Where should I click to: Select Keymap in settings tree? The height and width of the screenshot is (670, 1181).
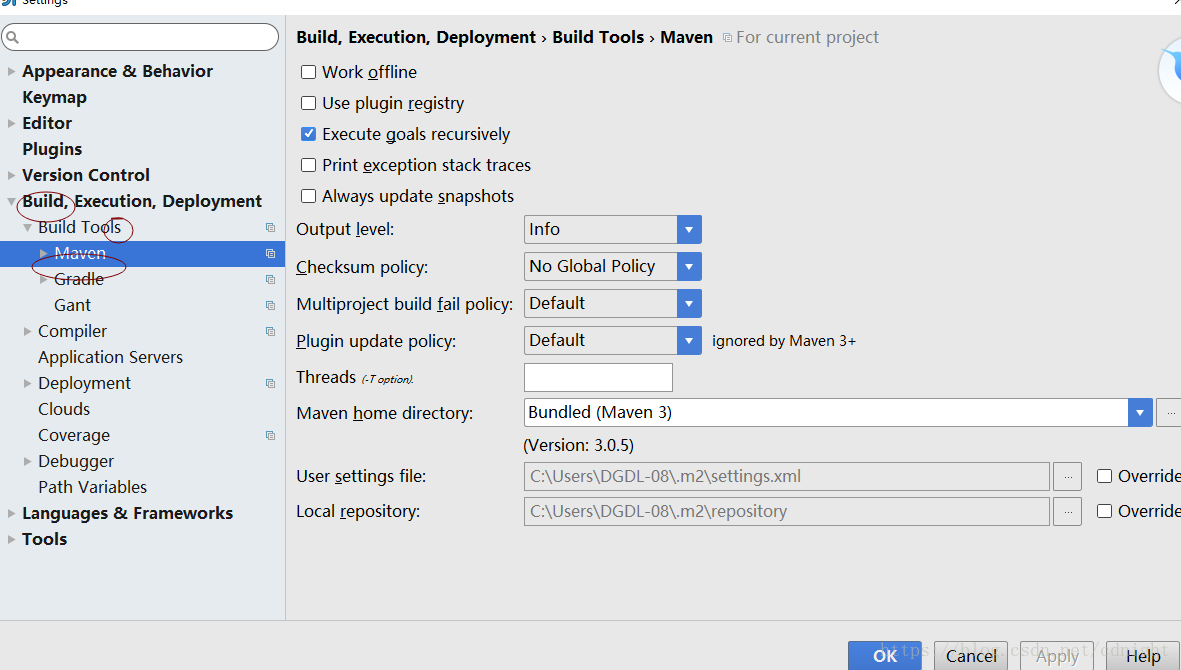click(54, 98)
